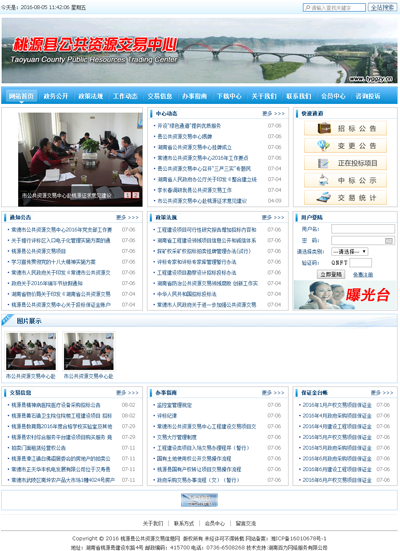Open 下载中心 navigation menu item

pos(229,96)
